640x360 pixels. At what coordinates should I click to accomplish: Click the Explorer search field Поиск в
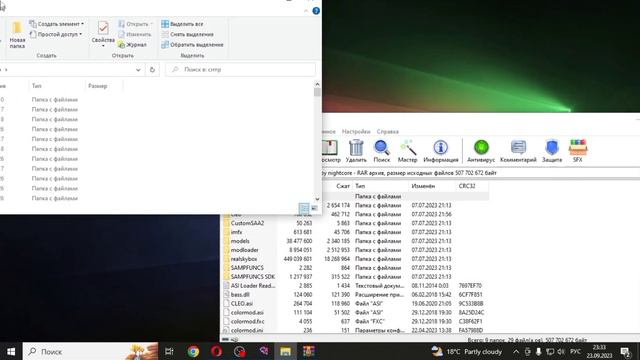(240, 70)
